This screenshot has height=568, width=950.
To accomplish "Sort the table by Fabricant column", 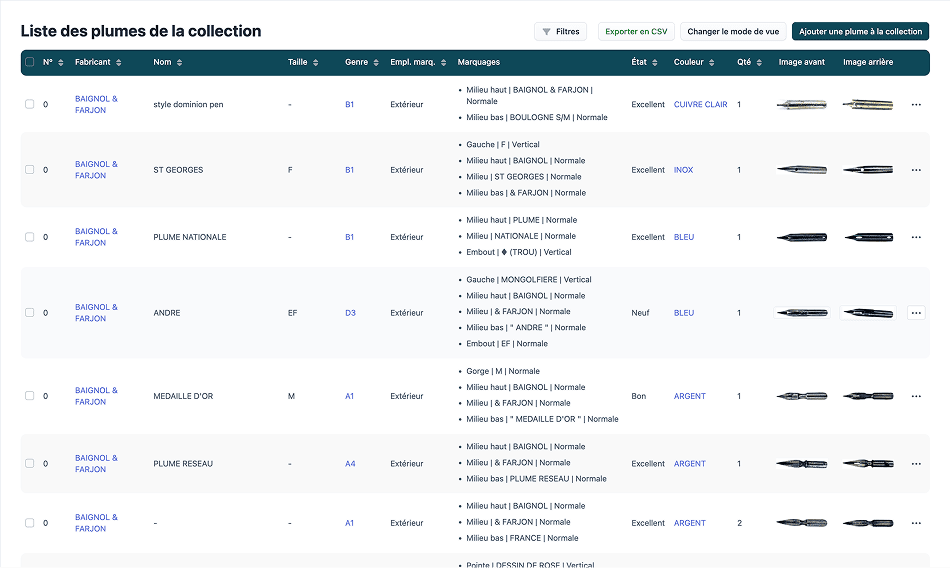I will [119, 63].
